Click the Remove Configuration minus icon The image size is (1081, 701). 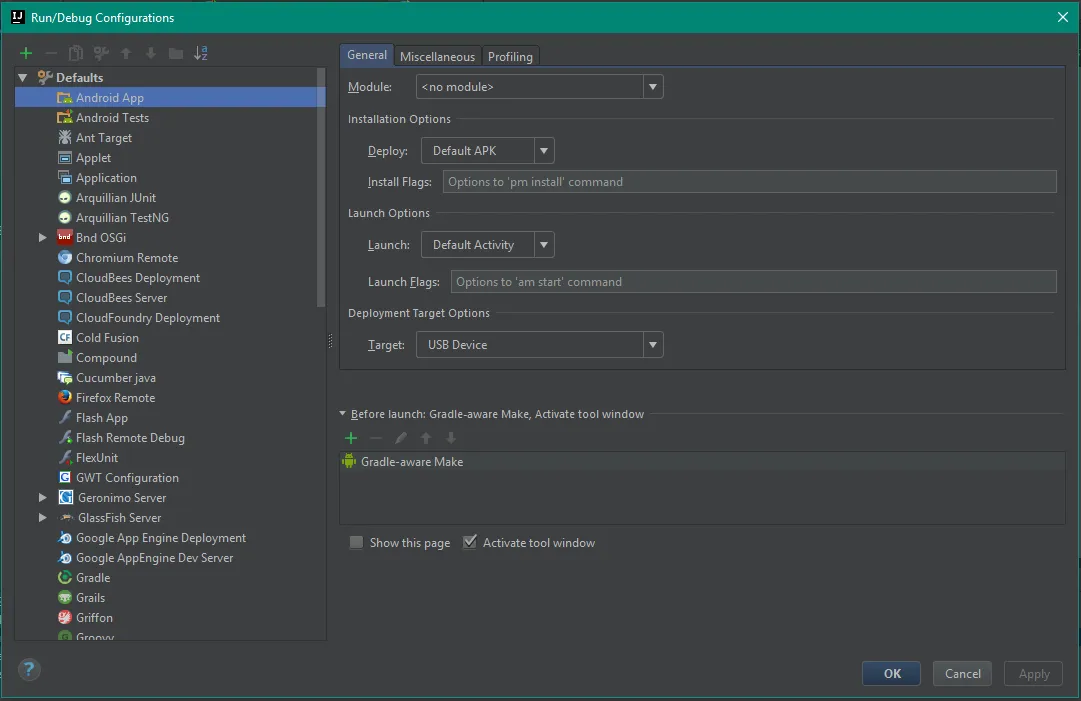(x=50, y=53)
